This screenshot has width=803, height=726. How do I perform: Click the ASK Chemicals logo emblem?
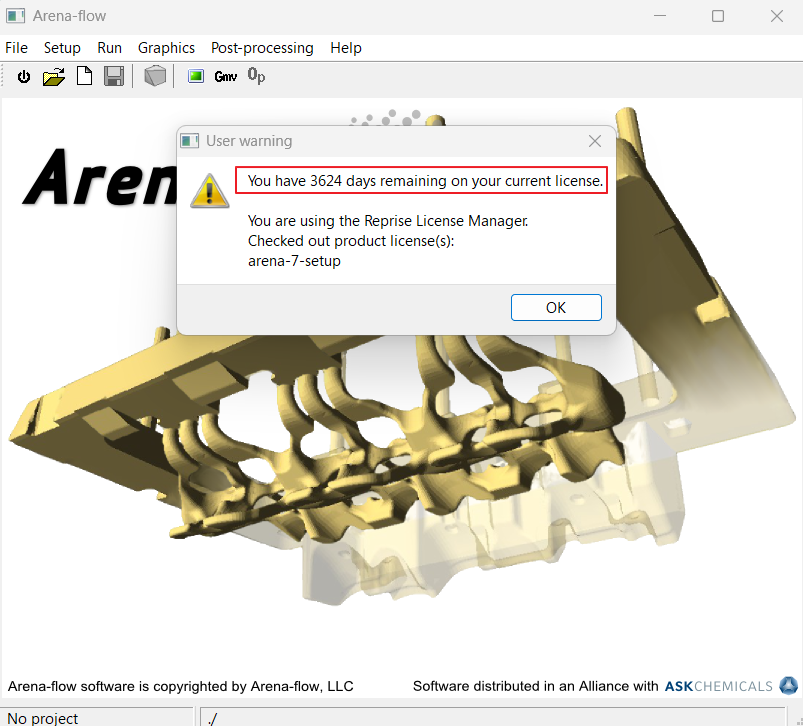[788, 686]
